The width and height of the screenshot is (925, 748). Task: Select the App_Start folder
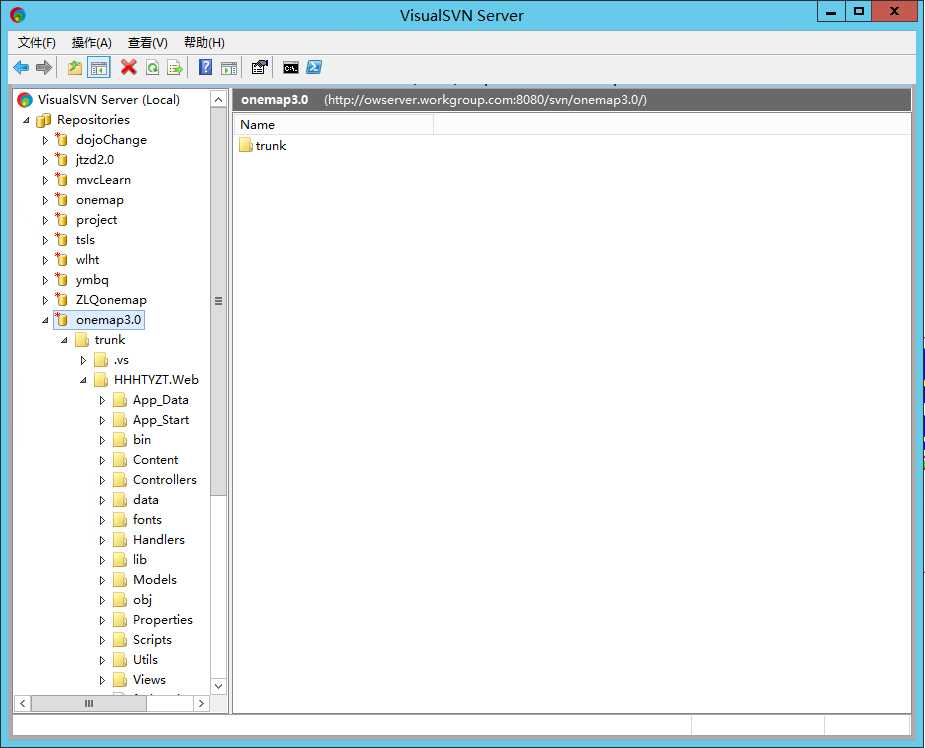(161, 420)
